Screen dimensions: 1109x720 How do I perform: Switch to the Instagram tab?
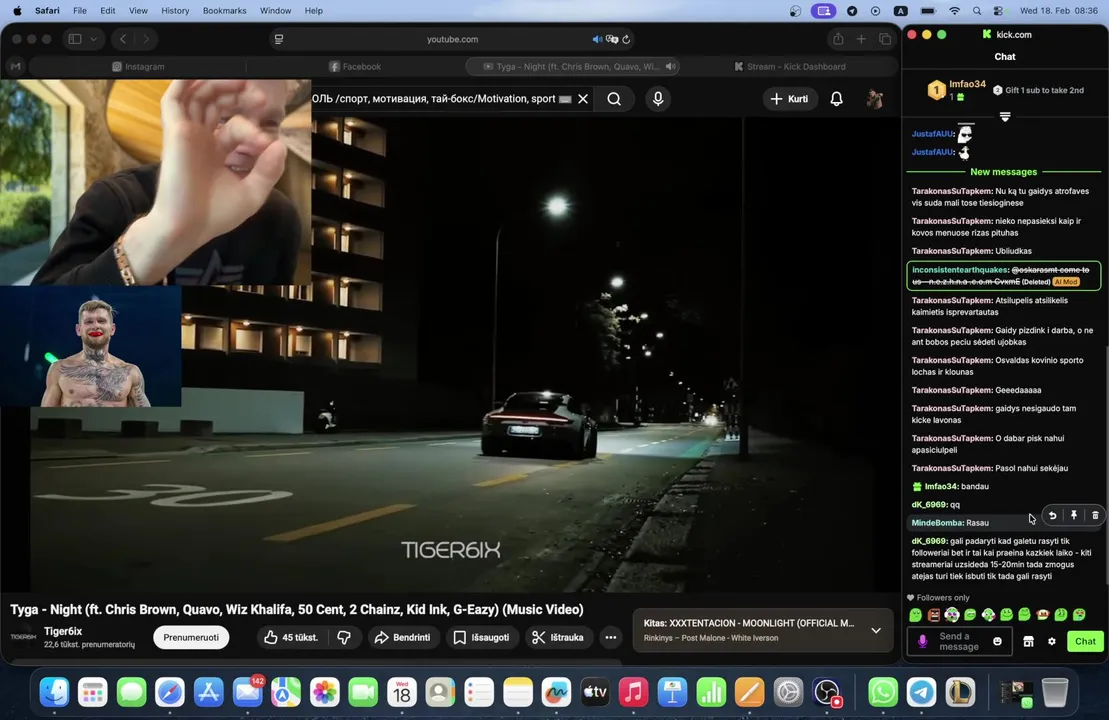(x=138, y=66)
